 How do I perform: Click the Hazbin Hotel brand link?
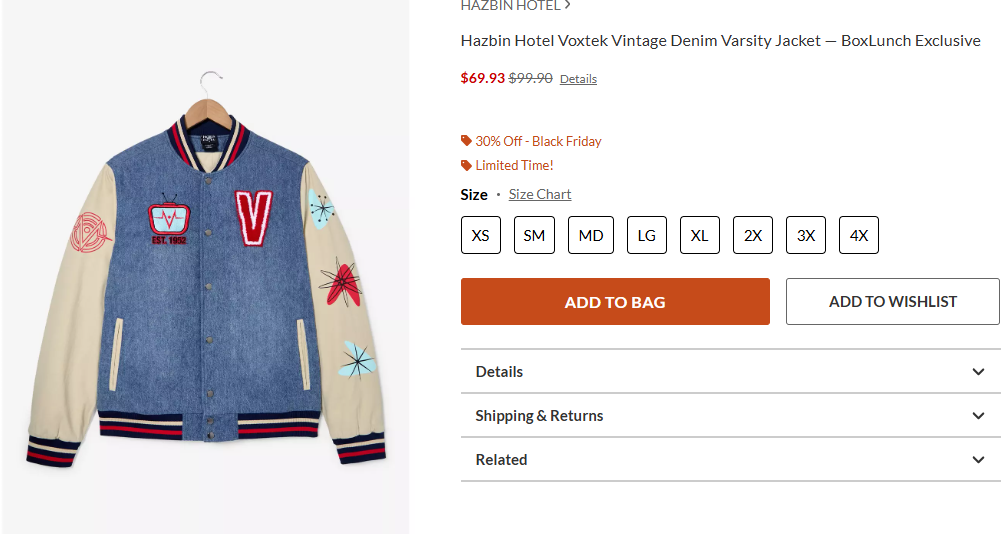tap(510, 5)
